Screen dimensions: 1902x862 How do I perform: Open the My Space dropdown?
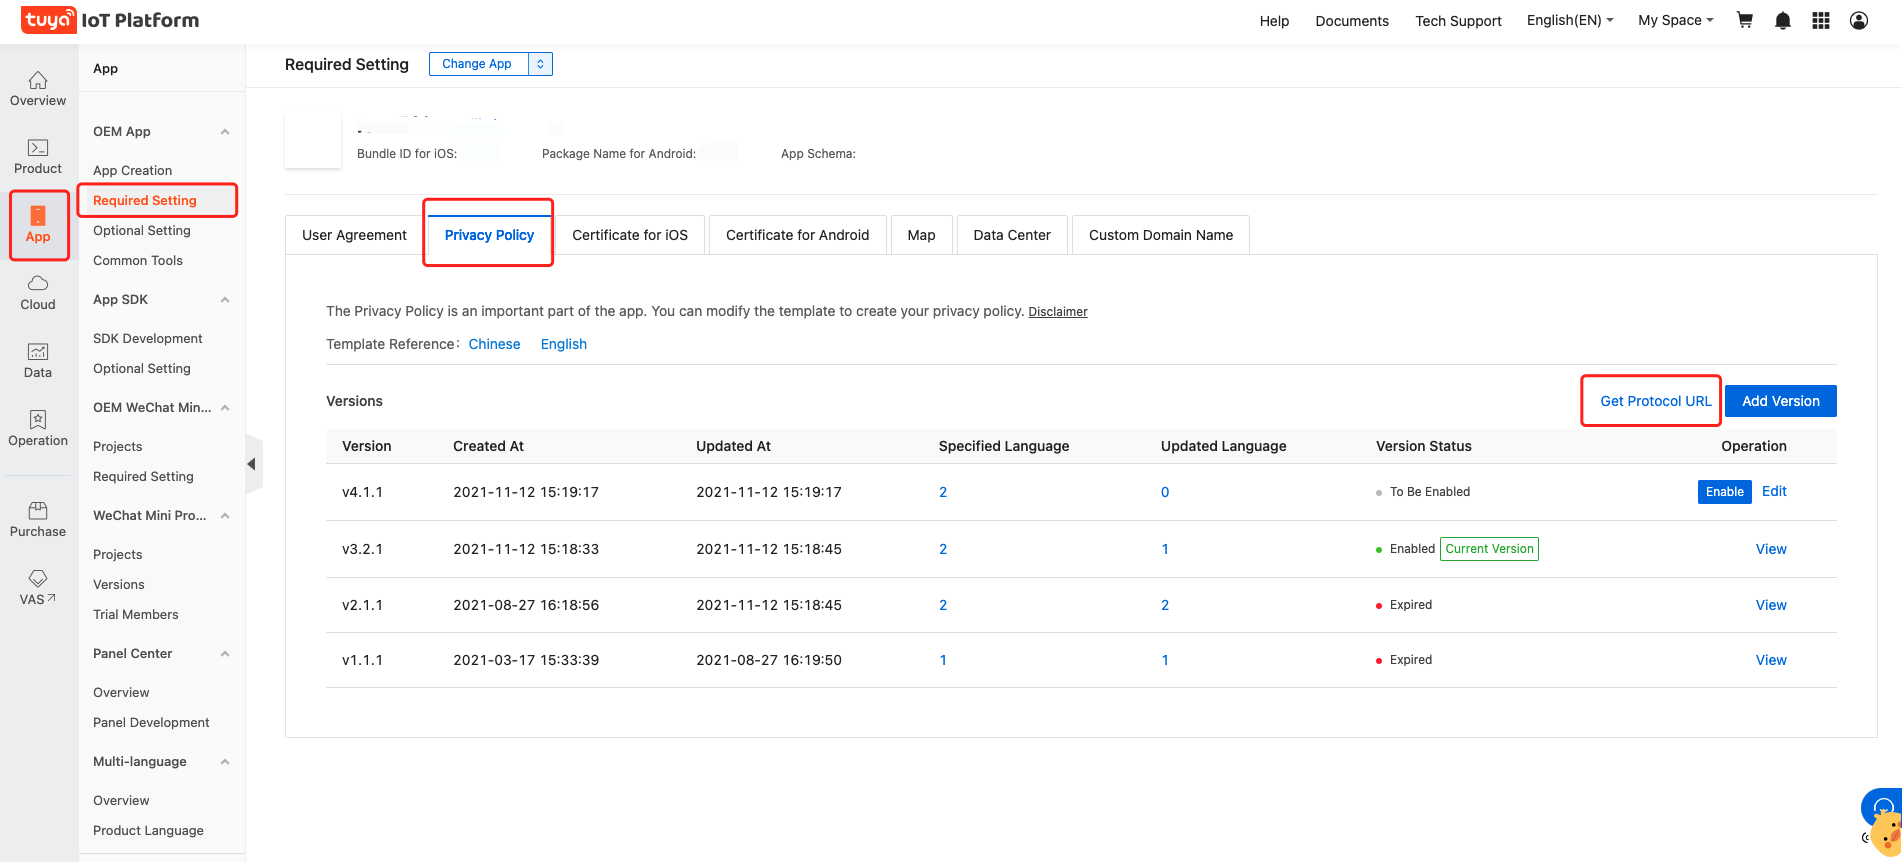[1675, 20]
